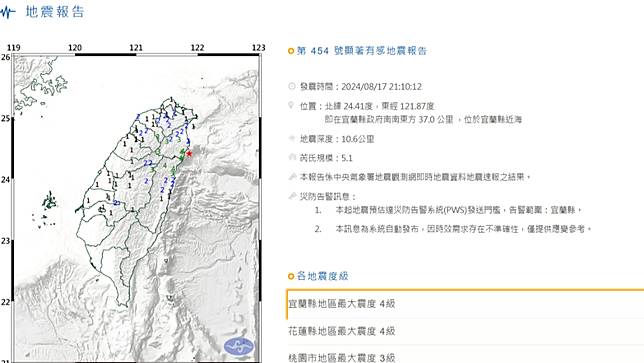The width and height of the screenshot is (644, 363).
Task: Click the 本報告係中央氣象署地震觀測網 sentence
Action: [x=415, y=177]
